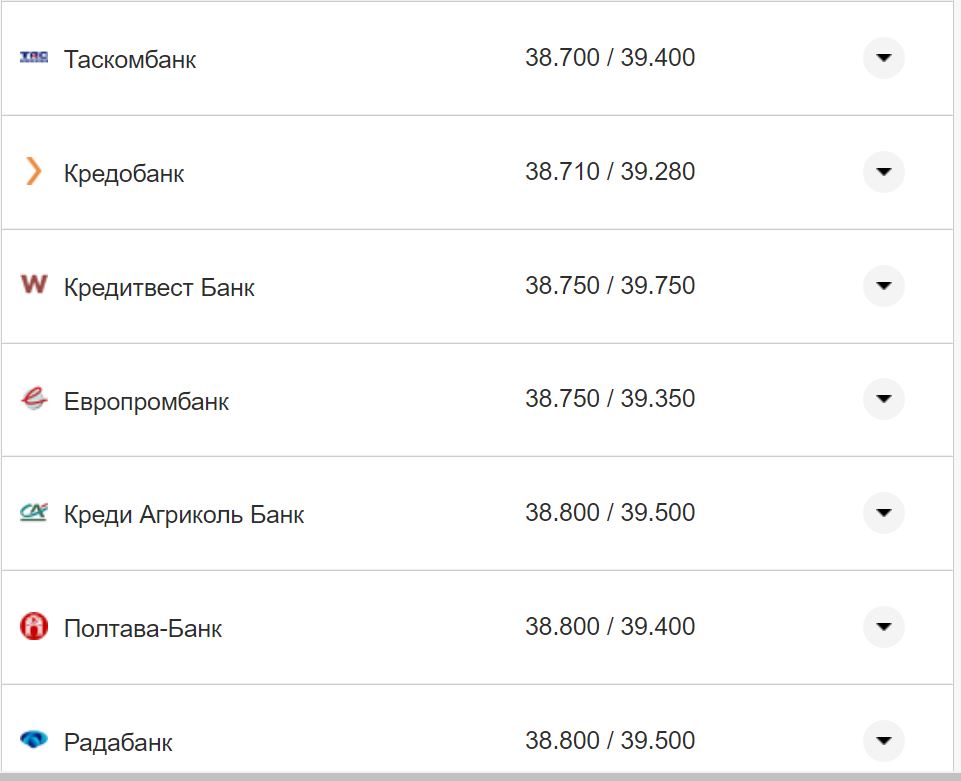Click the Таскомбанк bank name
The width and height of the screenshot is (961, 781).
coord(130,59)
